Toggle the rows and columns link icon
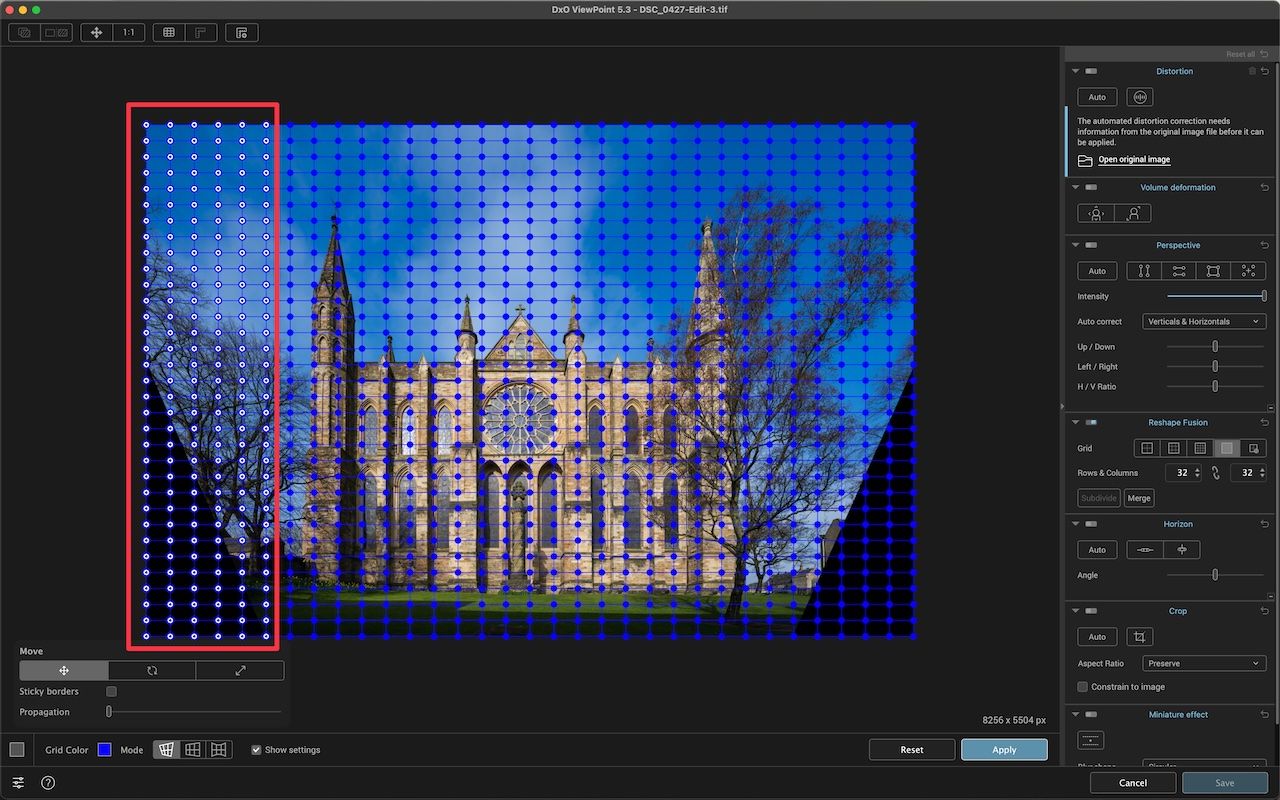This screenshot has width=1280, height=800. coord(1216,473)
